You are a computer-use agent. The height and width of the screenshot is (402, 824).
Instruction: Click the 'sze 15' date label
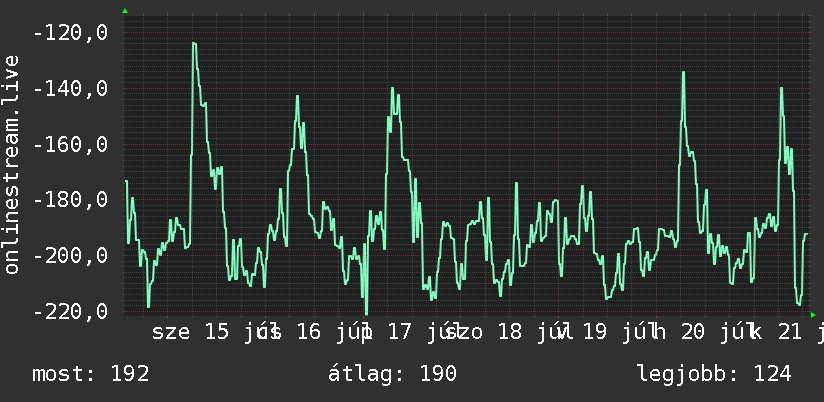point(191,333)
